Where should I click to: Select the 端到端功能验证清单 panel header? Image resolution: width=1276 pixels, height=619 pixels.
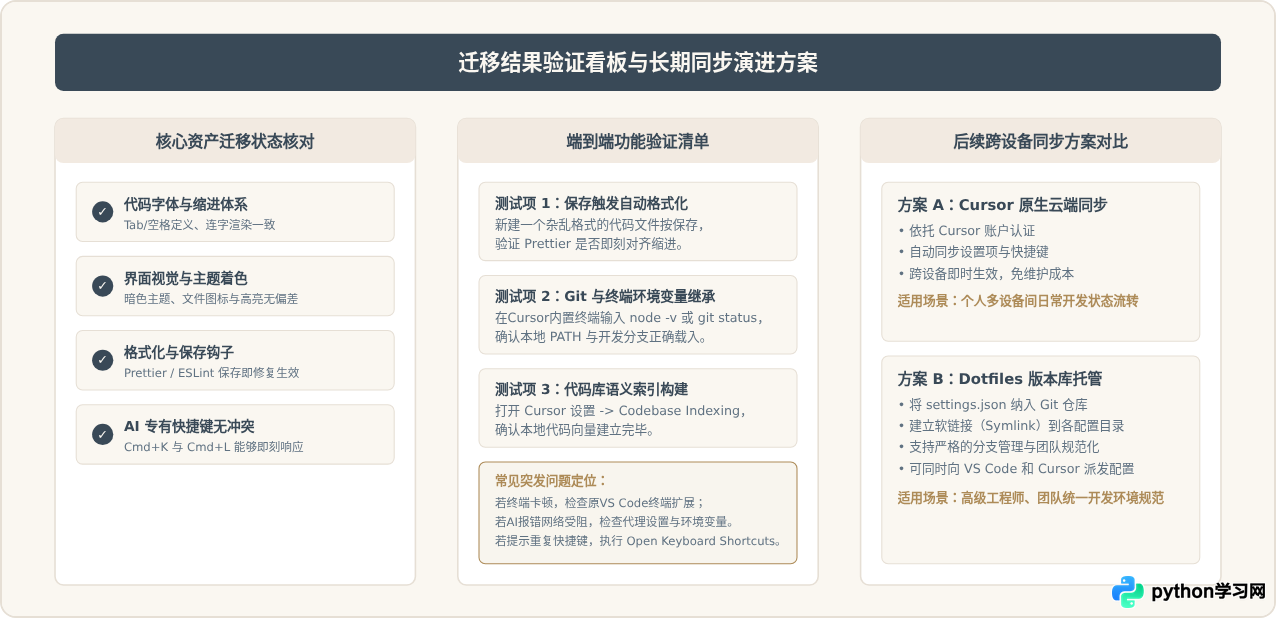click(x=638, y=141)
